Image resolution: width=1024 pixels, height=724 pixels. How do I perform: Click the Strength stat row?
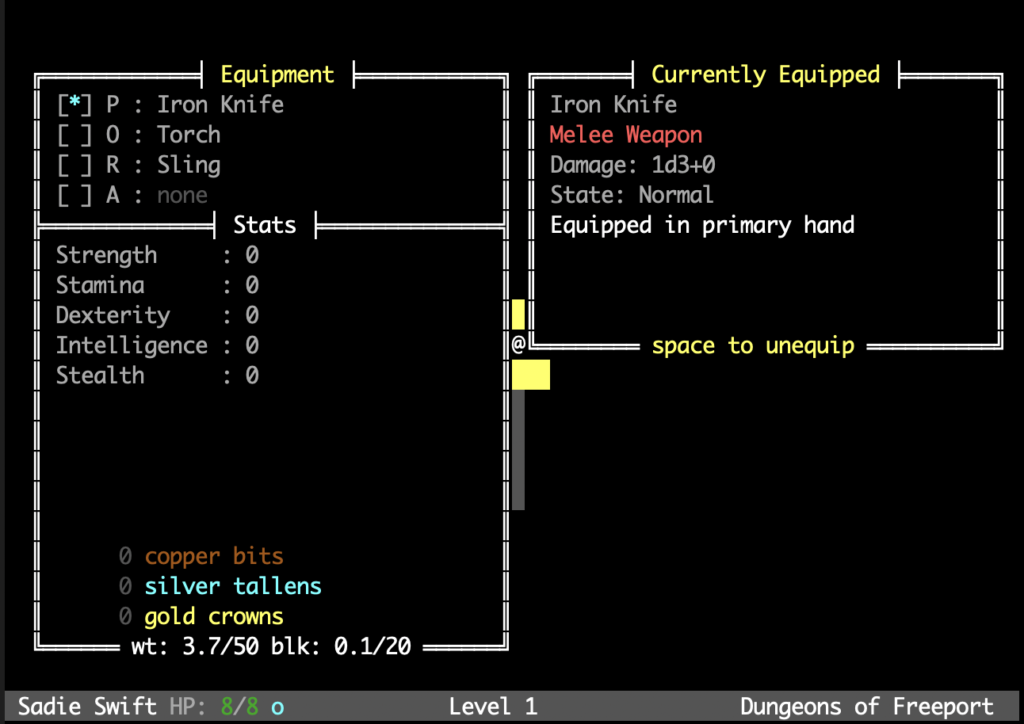(x=157, y=255)
